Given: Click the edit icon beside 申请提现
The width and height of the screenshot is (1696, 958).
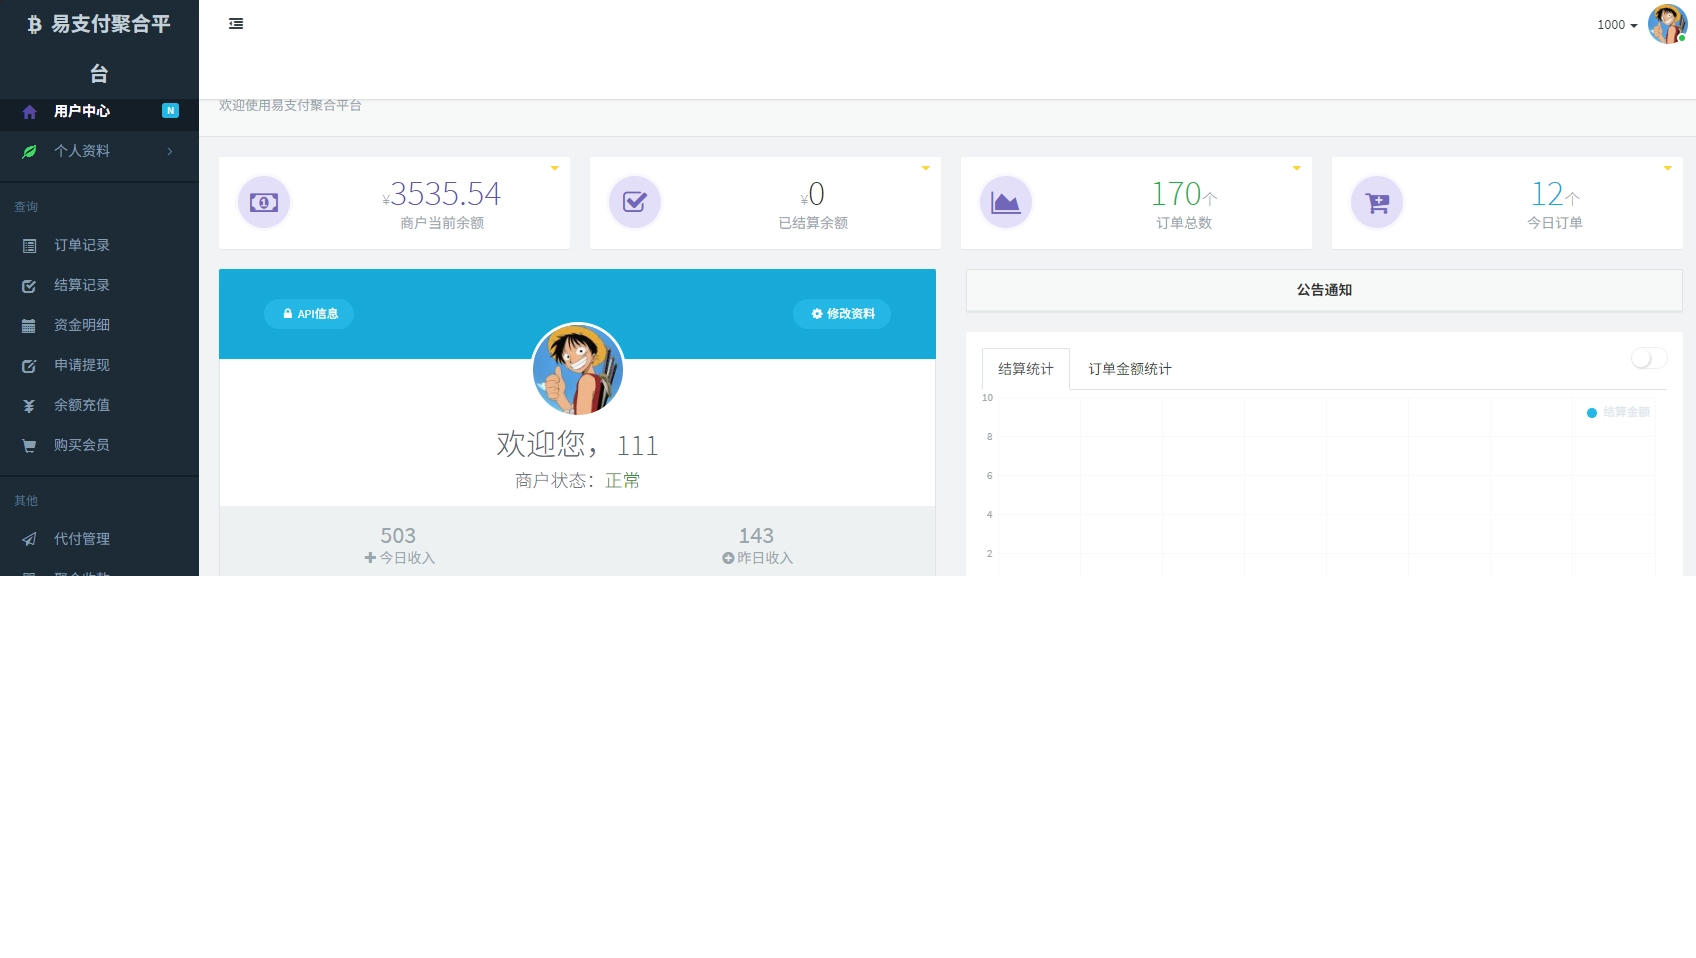Looking at the screenshot, I should 29,366.
